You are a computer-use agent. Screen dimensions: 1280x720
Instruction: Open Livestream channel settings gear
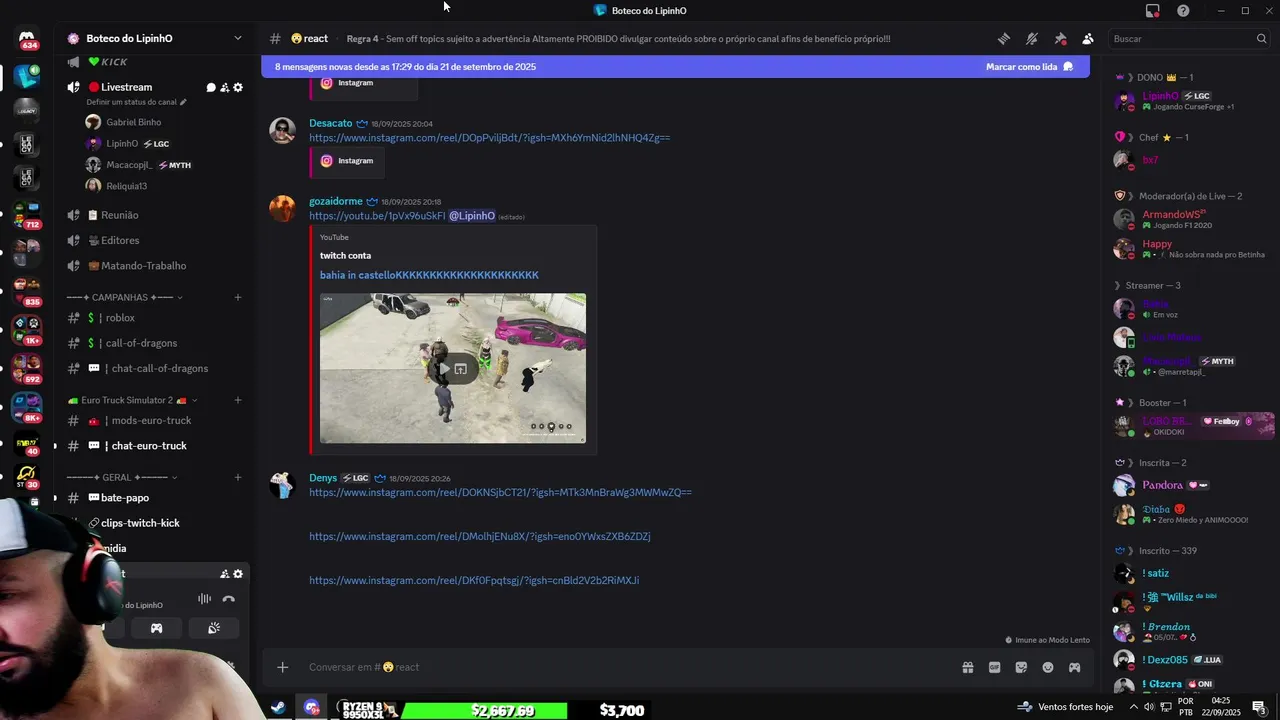pos(238,88)
